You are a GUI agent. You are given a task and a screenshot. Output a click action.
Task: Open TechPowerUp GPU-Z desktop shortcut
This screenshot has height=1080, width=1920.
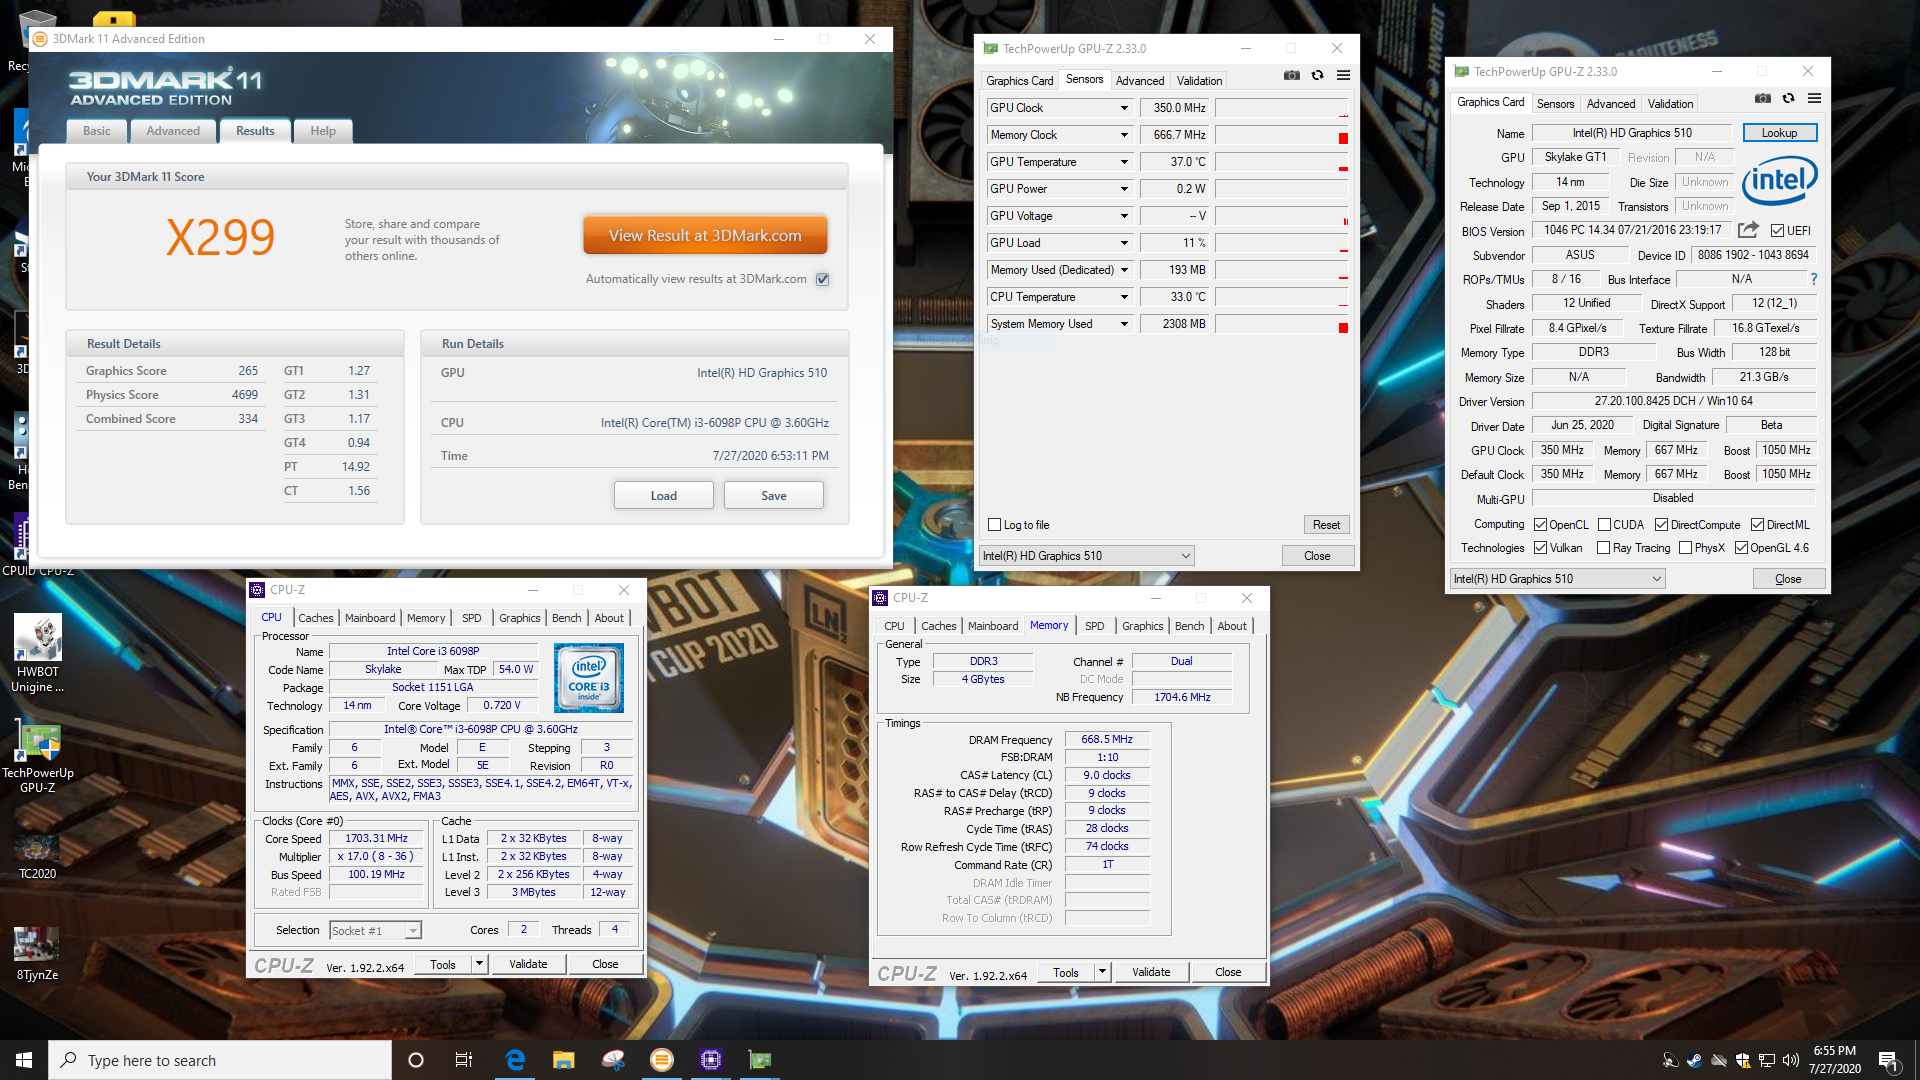(38, 757)
